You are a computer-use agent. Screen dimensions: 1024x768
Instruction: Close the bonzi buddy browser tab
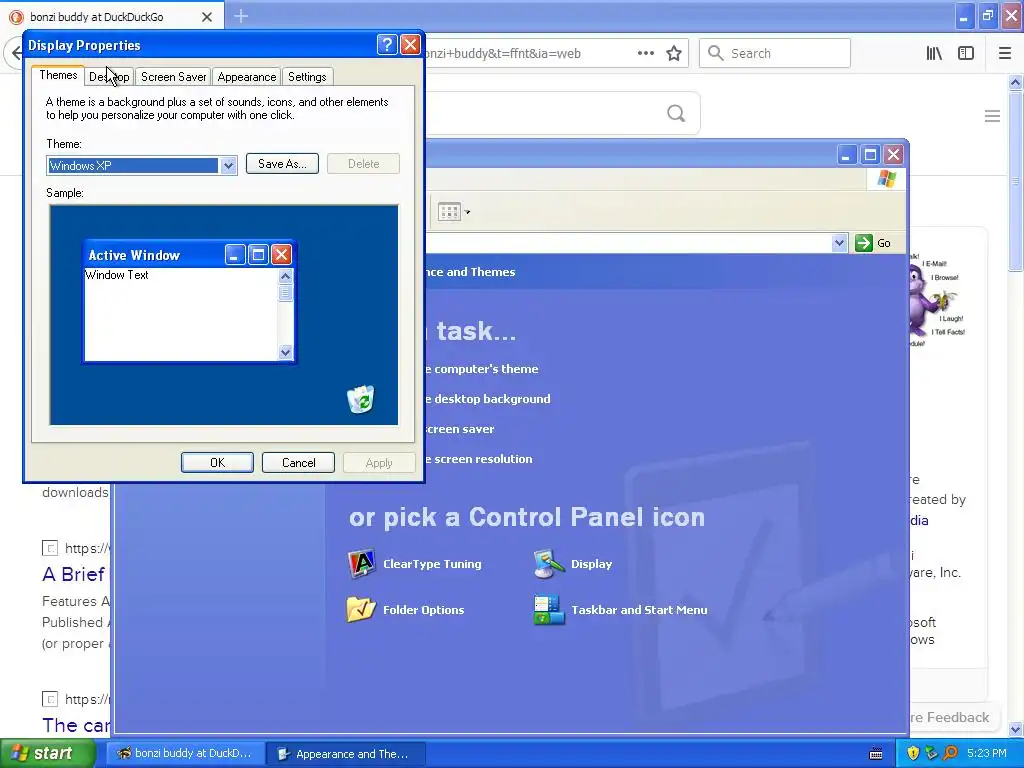[x=207, y=17]
